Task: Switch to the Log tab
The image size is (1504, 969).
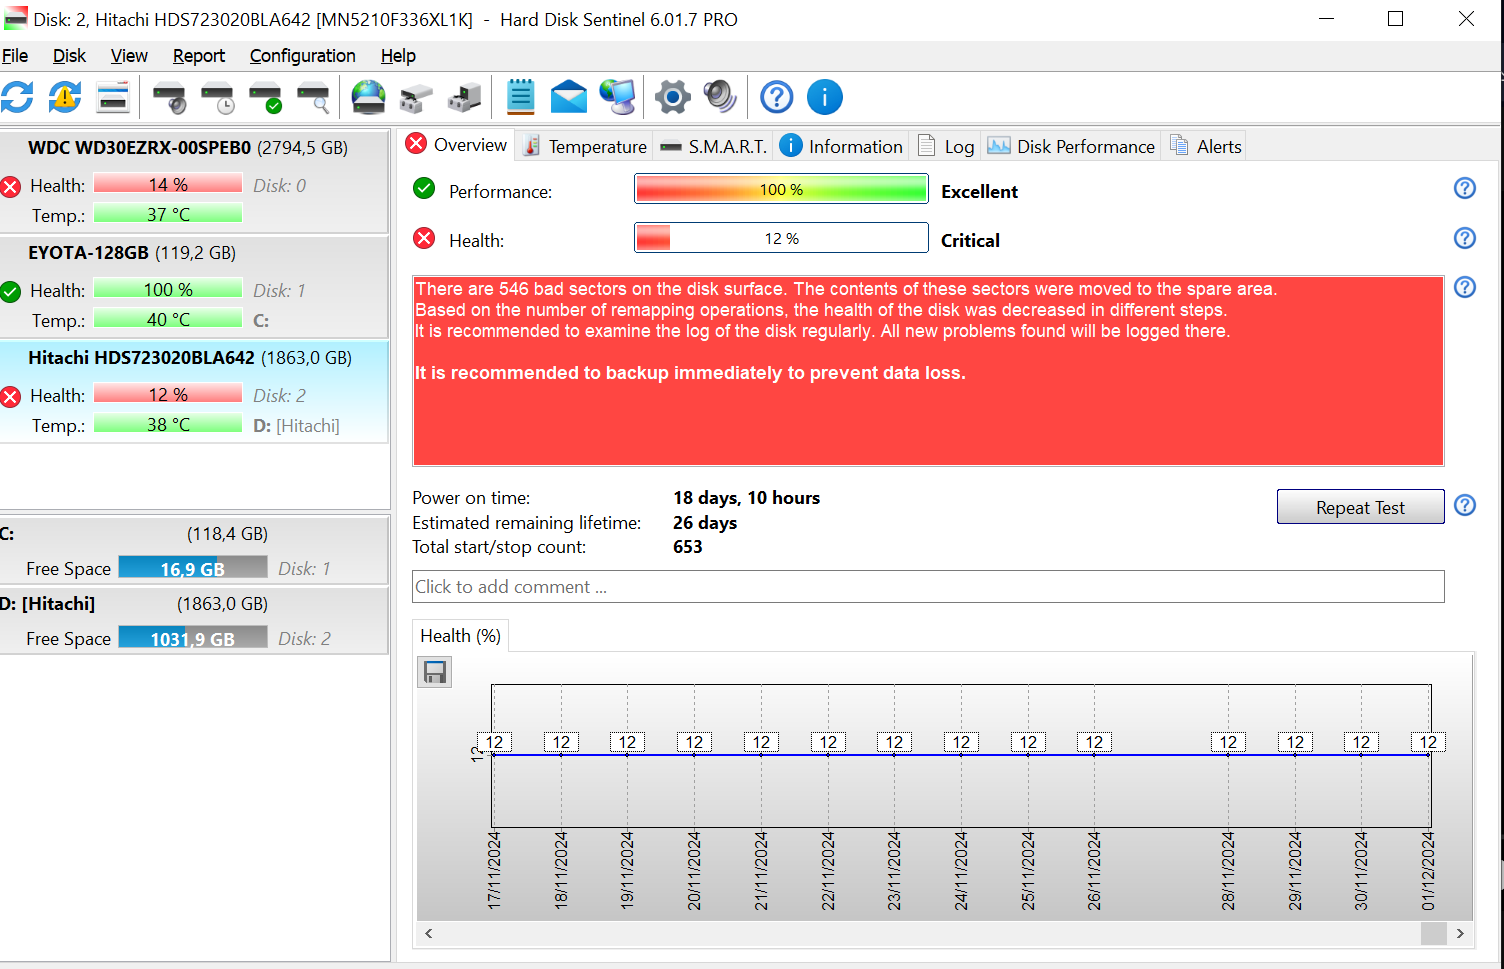Action: click(x=945, y=146)
